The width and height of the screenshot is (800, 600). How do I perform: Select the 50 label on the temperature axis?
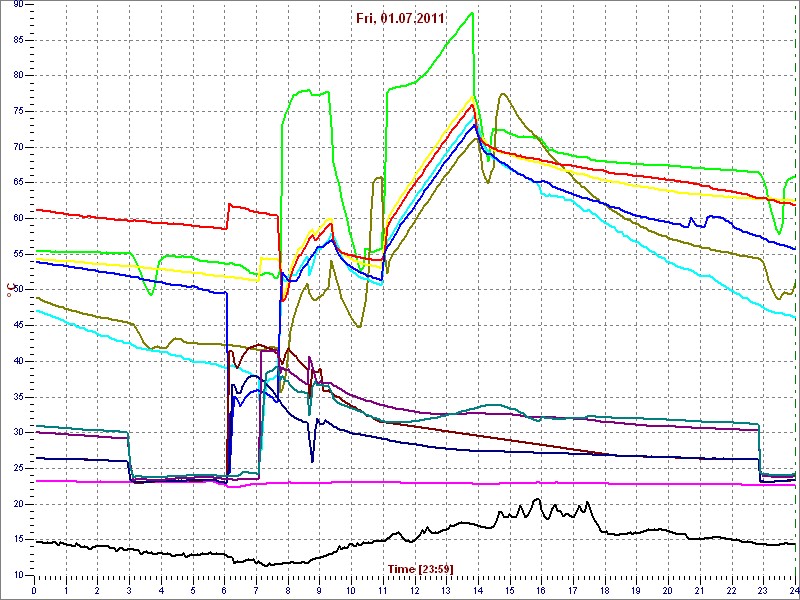click(18, 290)
